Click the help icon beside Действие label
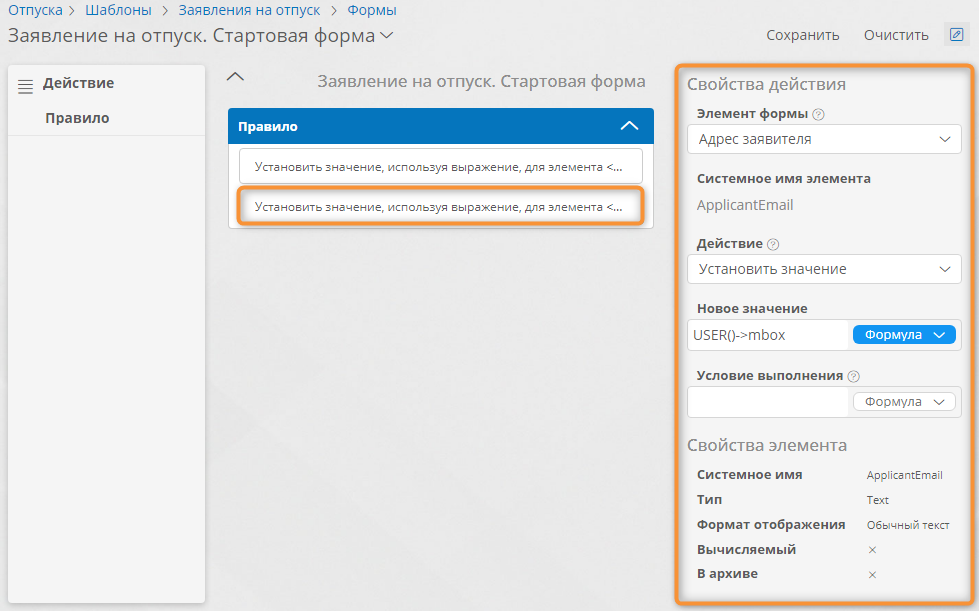The image size is (979, 611). point(773,244)
